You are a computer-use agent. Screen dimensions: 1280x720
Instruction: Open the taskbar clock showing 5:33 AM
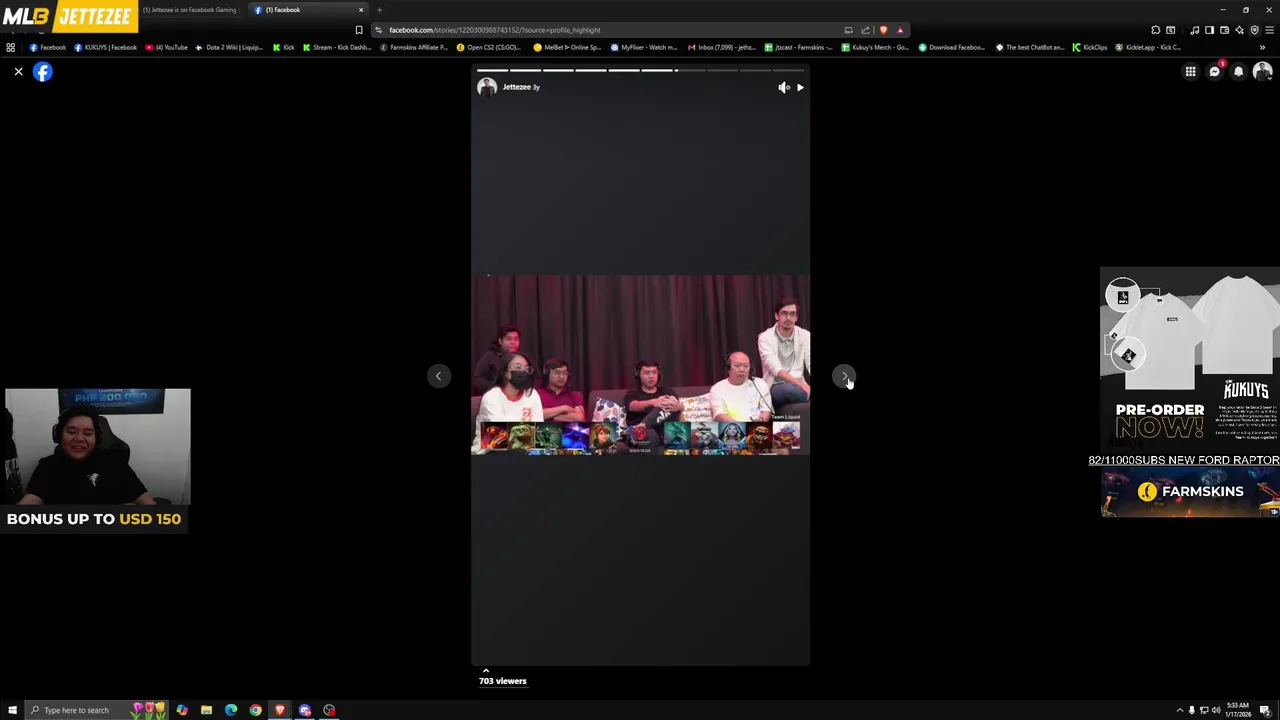pos(1239,710)
